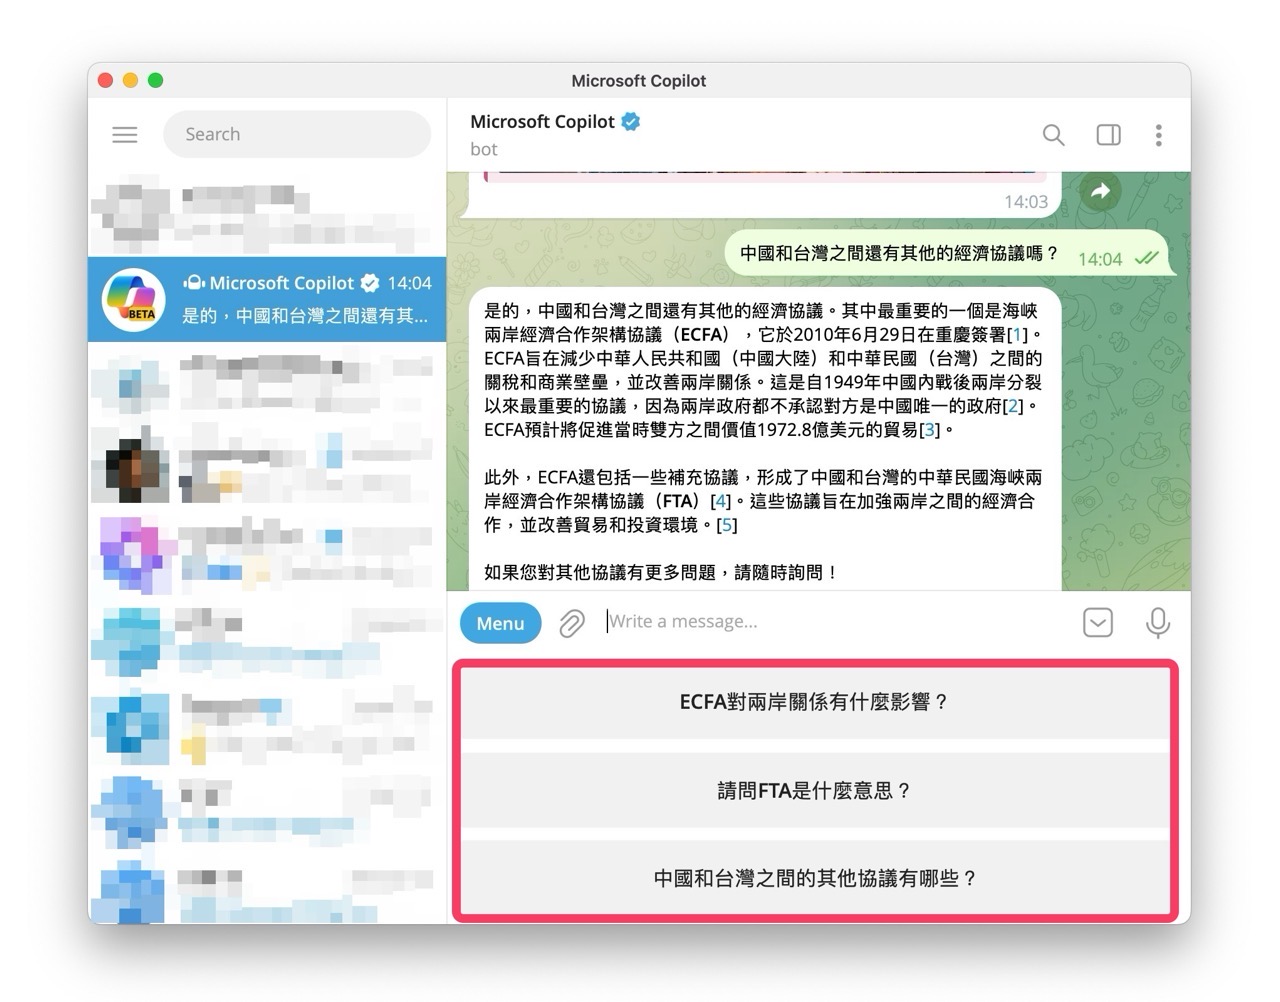1280x1002 pixels.
Task: Click the Microsoft Copilot chat header title
Action: point(542,121)
